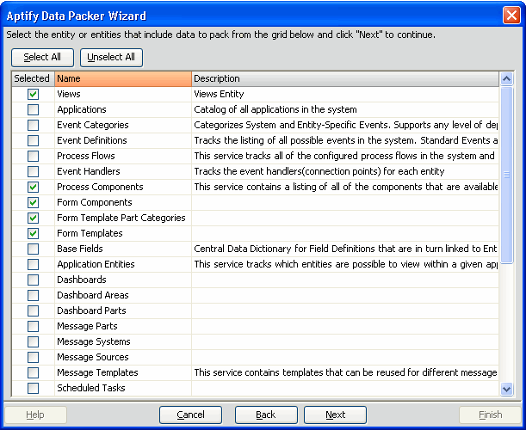Uncheck the Views entity checkbox

pyautogui.click(x=33, y=94)
